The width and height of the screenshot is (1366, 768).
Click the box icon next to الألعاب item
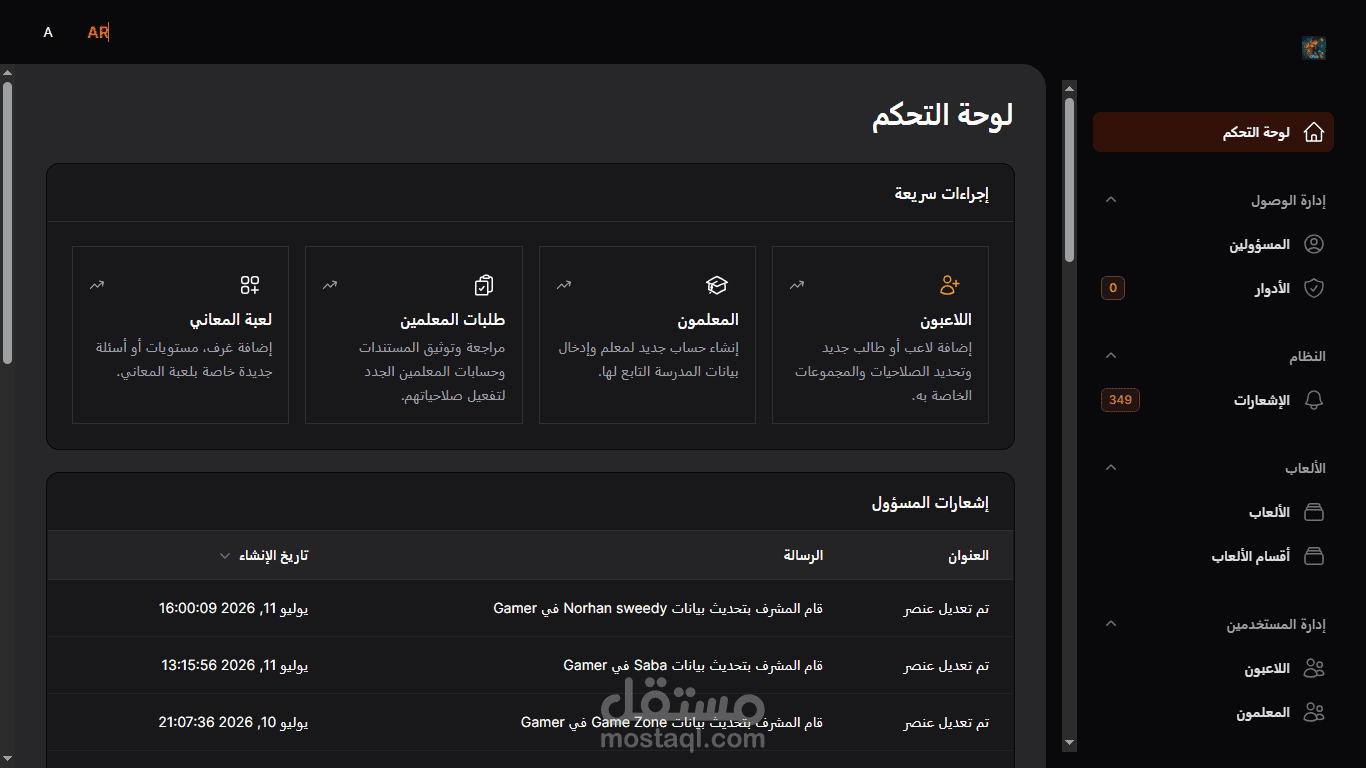coord(1314,512)
